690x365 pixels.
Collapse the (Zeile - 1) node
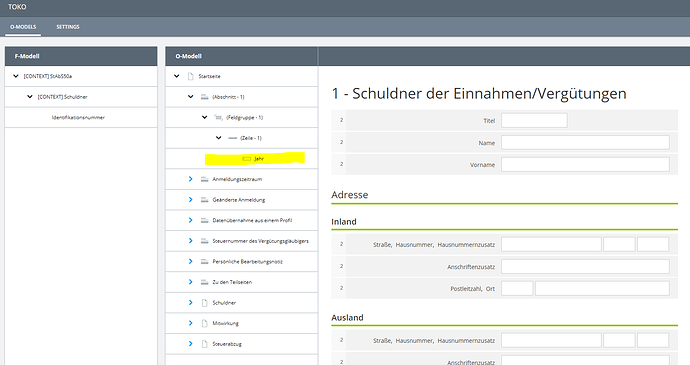(218, 138)
